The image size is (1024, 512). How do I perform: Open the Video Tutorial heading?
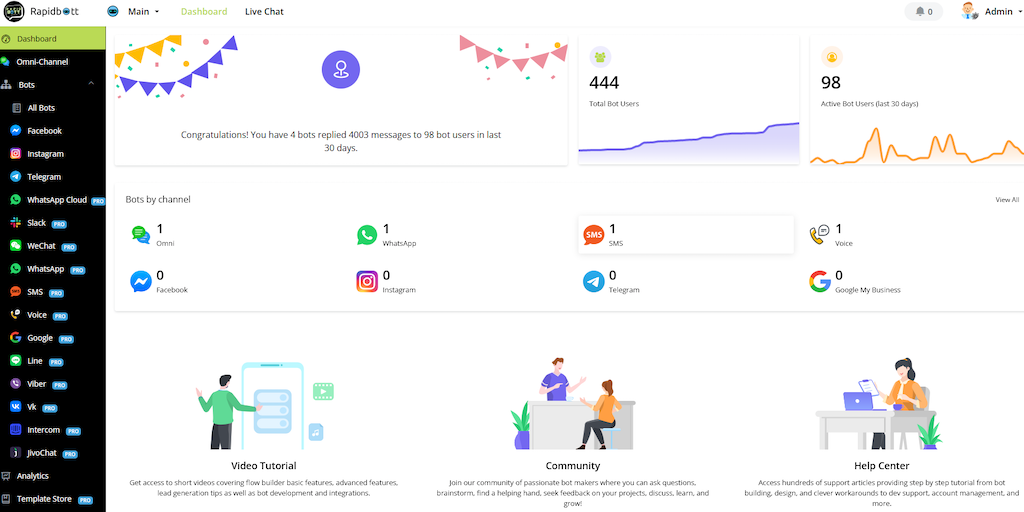tap(264, 466)
